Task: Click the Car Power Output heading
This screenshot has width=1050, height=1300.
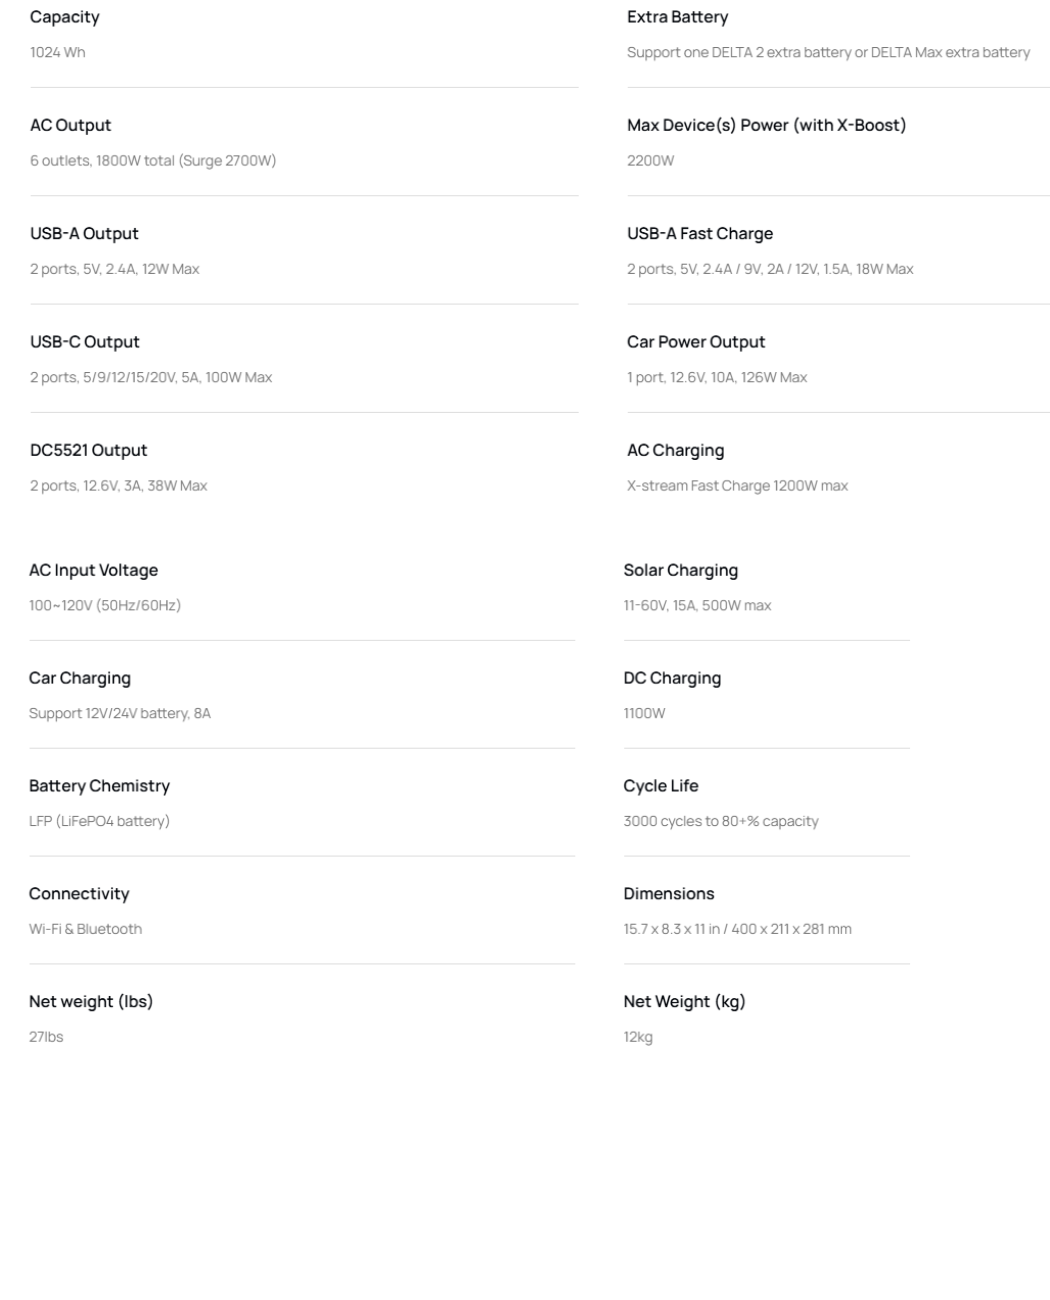Action: pos(696,341)
